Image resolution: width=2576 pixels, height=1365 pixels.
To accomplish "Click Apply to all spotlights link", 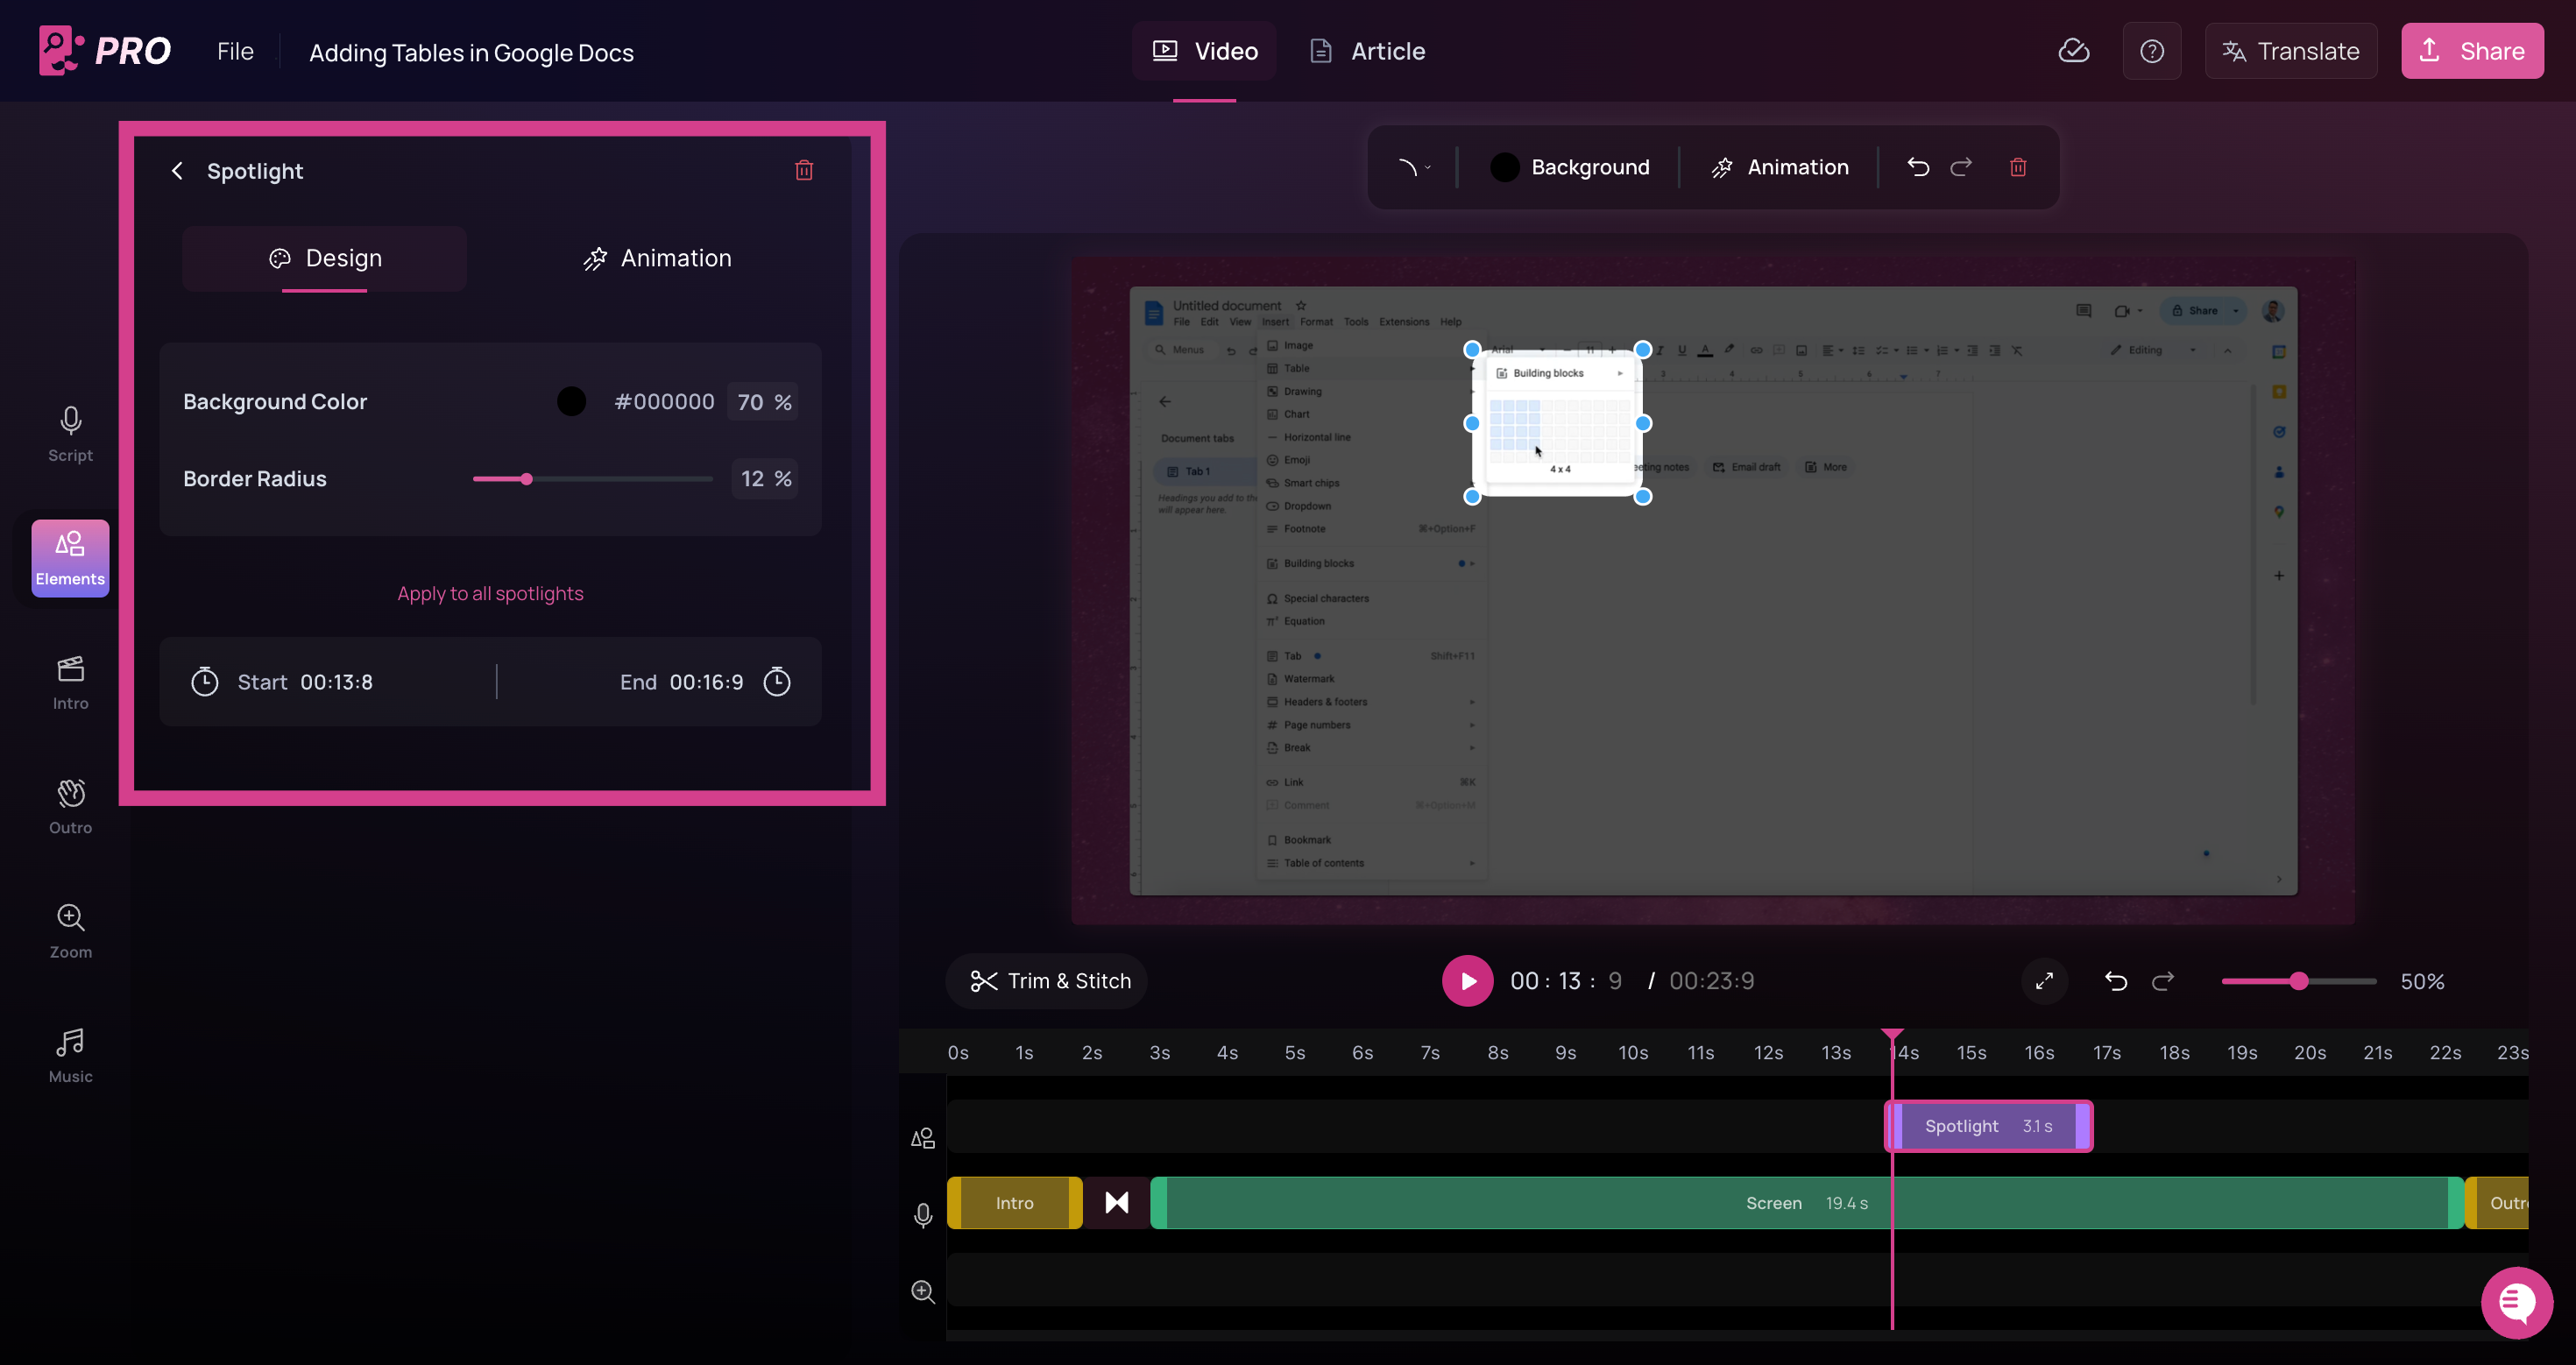I will (x=490, y=593).
